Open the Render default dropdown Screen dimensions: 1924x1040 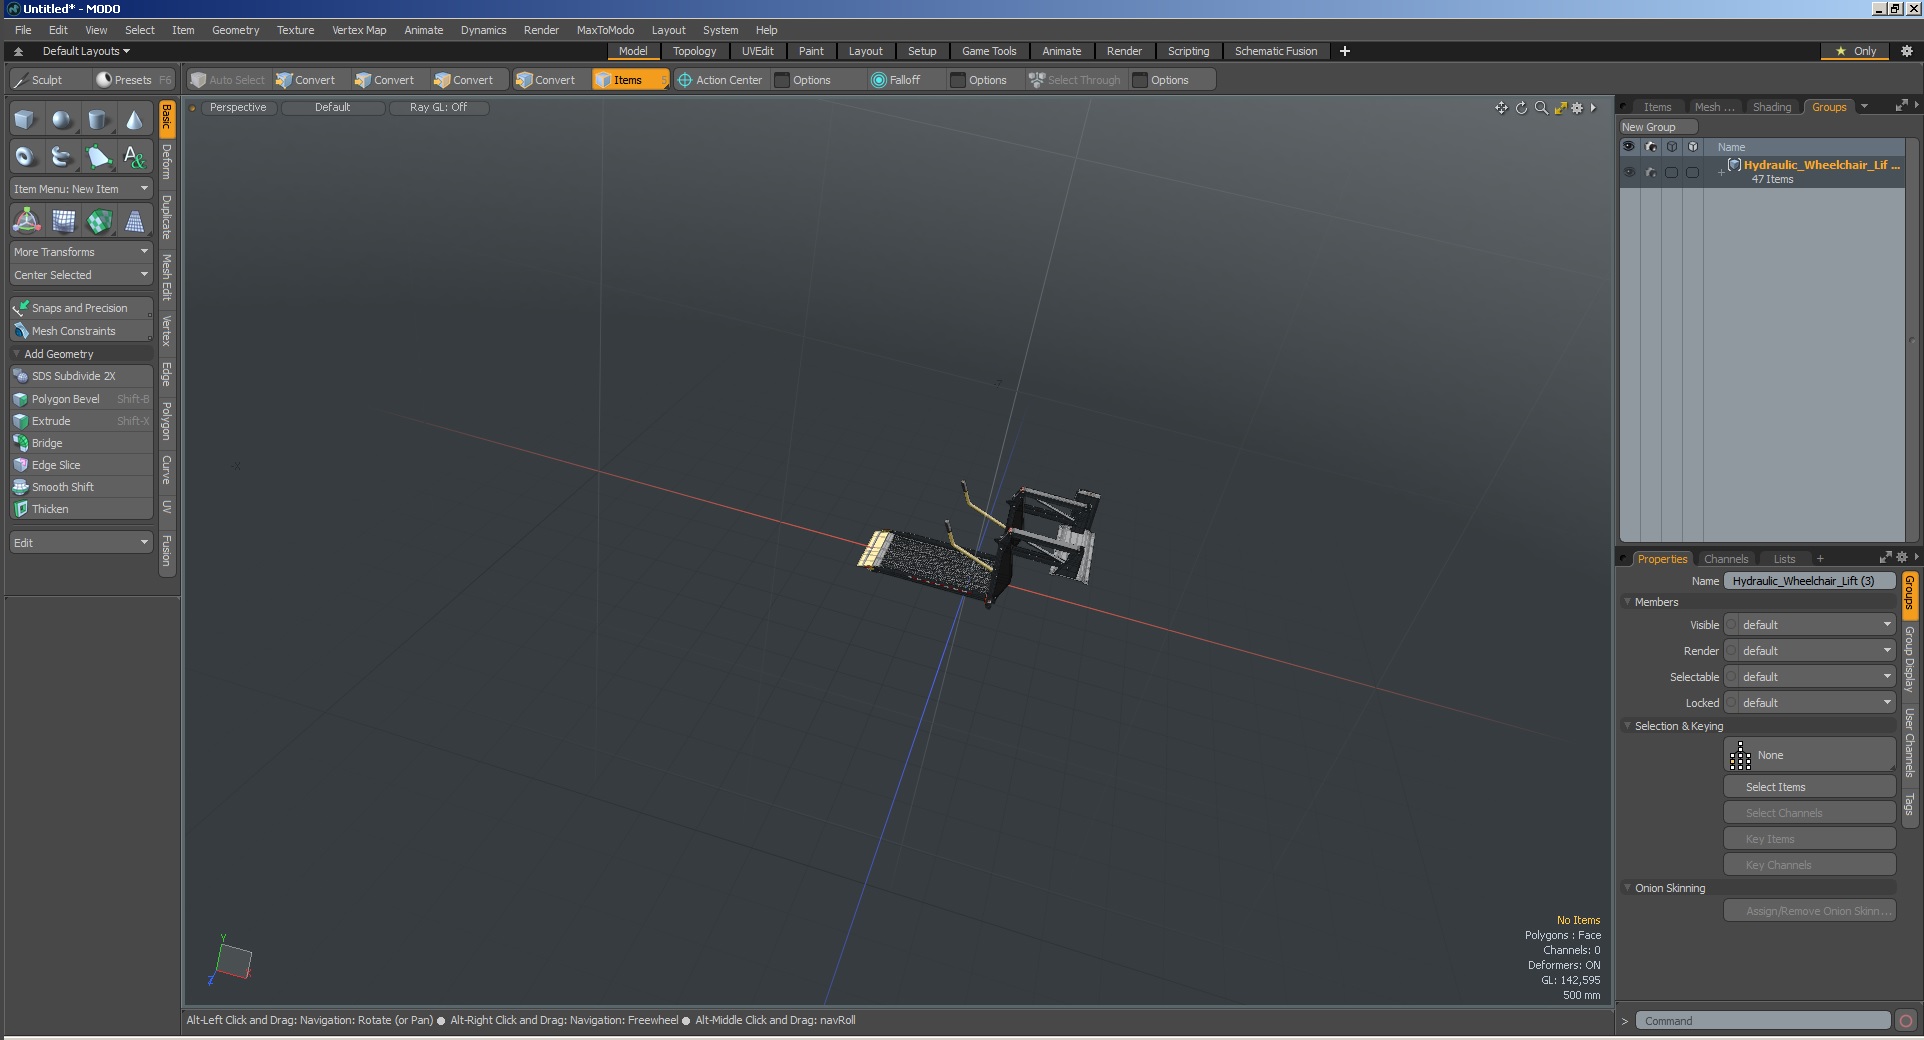1810,651
